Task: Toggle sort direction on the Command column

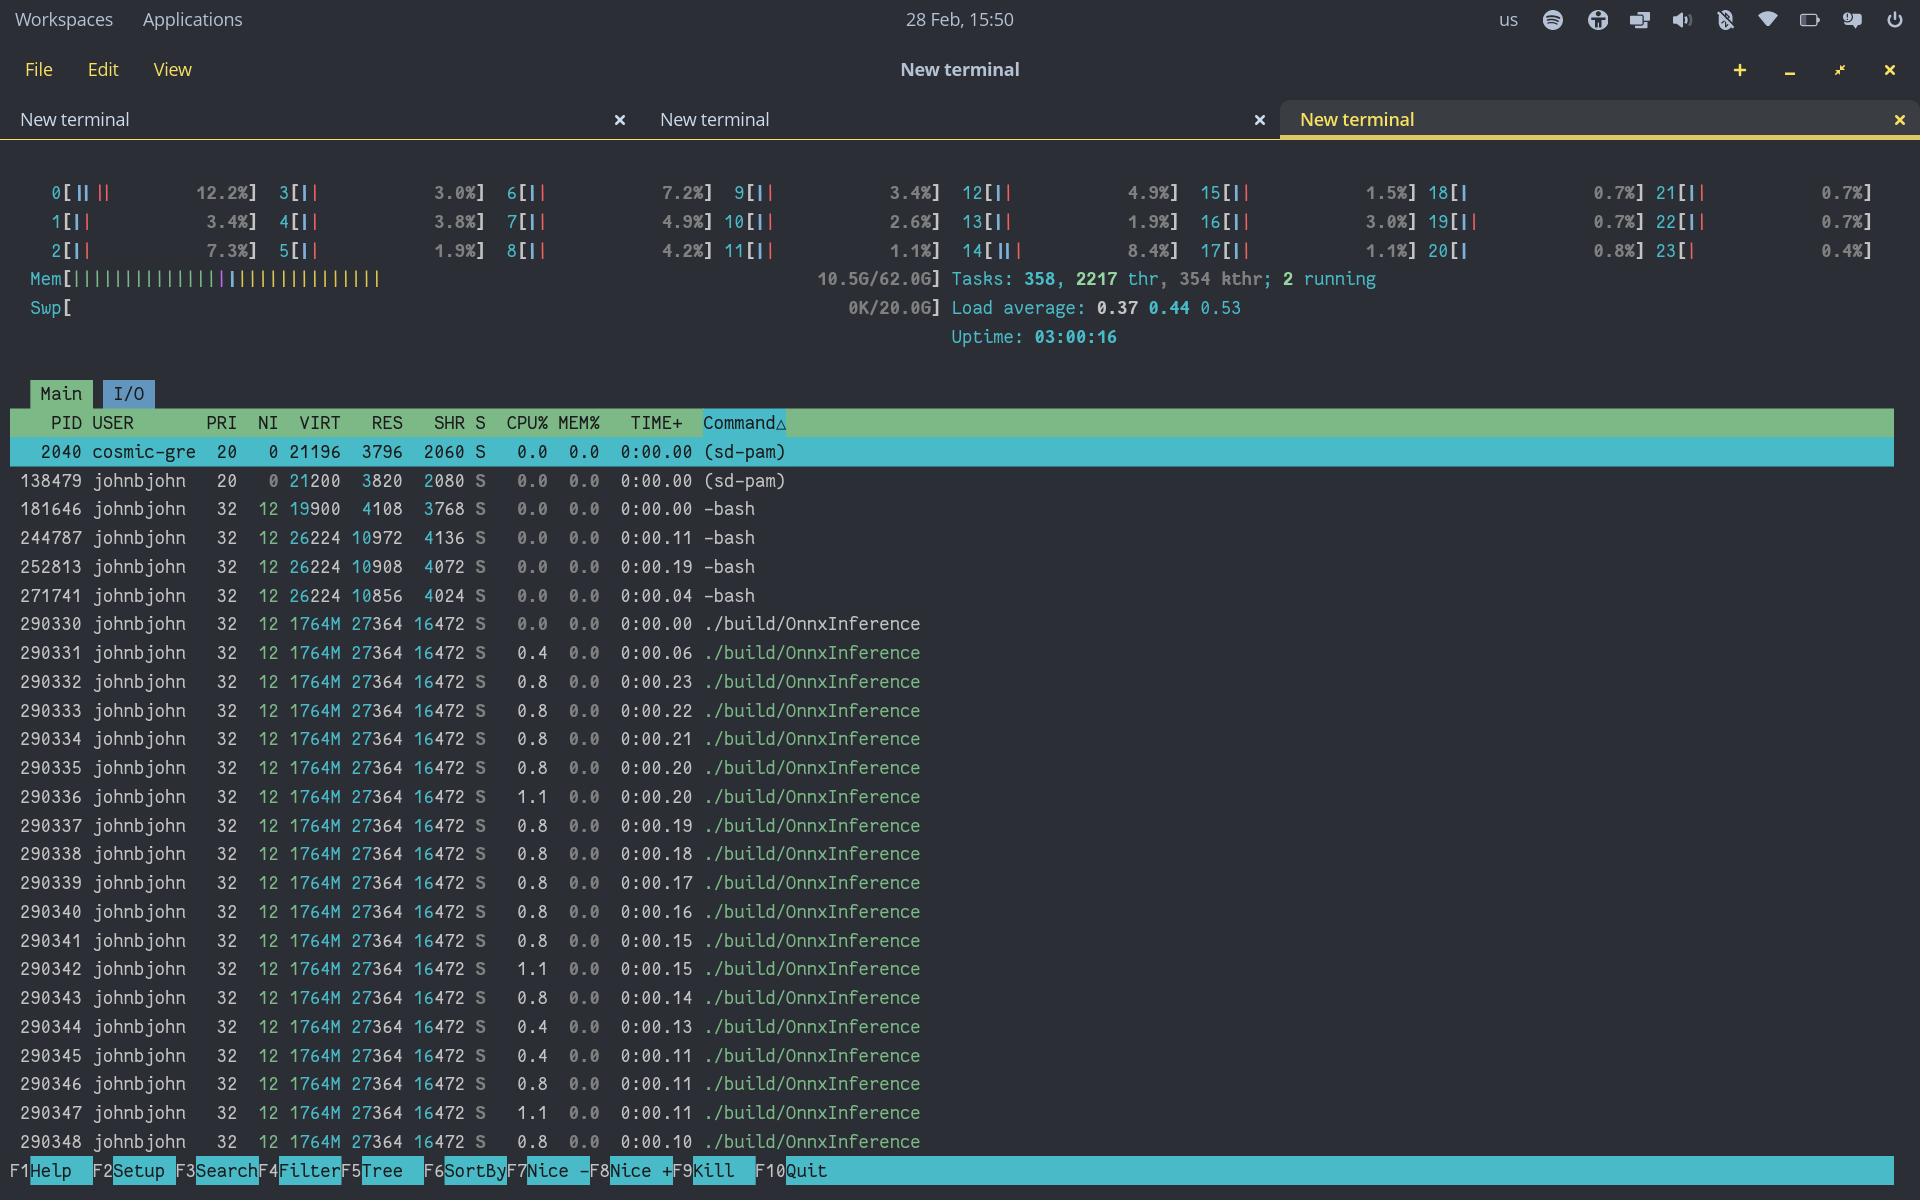Action: point(743,423)
